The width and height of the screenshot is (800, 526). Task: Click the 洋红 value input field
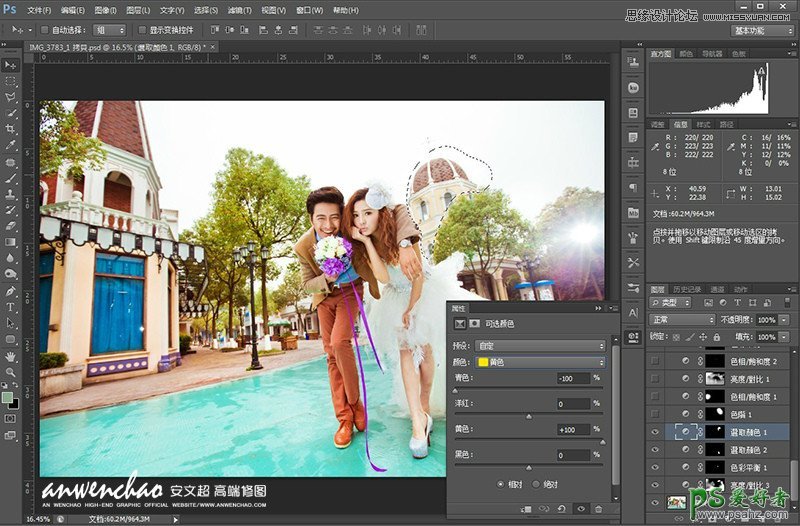[x=573, y=404]
